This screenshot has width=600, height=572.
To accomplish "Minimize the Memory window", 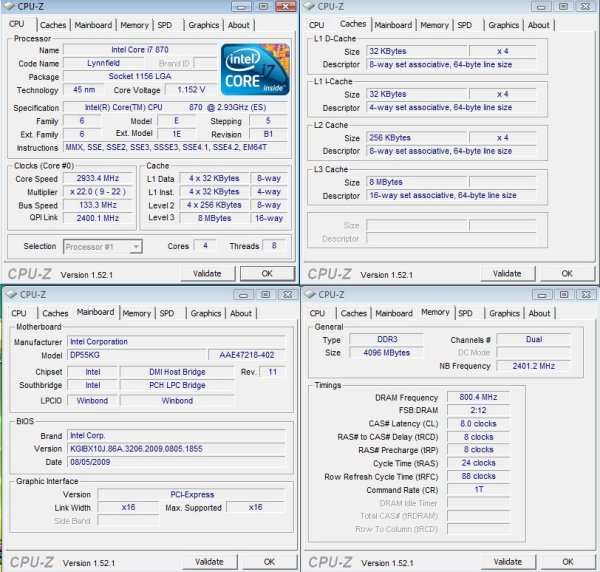I will pos(542,295).
